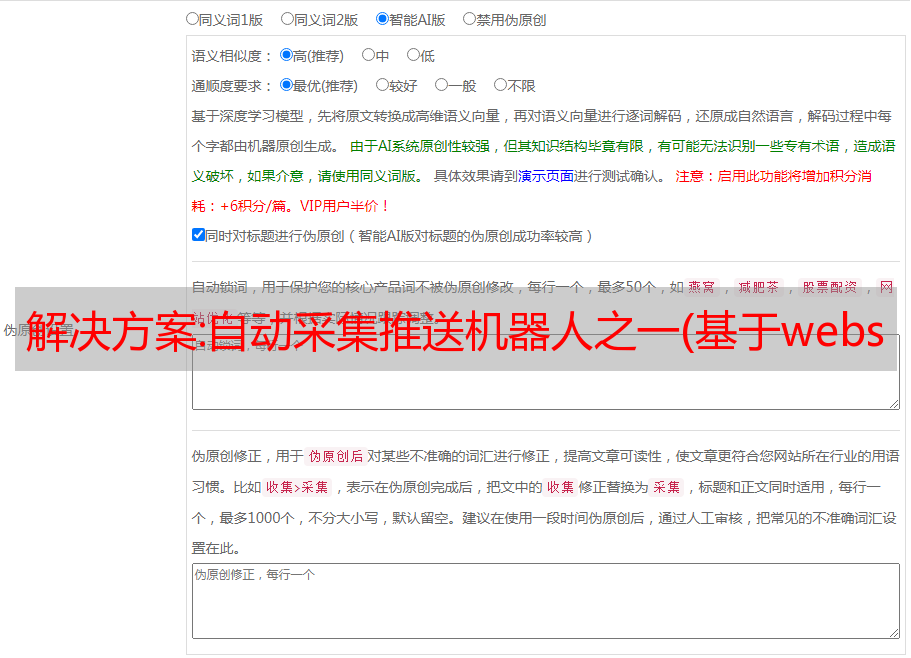The height and width of the screenshot is (658, 911).
Task: Click the 伪原创后 highlighted keyword
Action: tap(336, 456)
